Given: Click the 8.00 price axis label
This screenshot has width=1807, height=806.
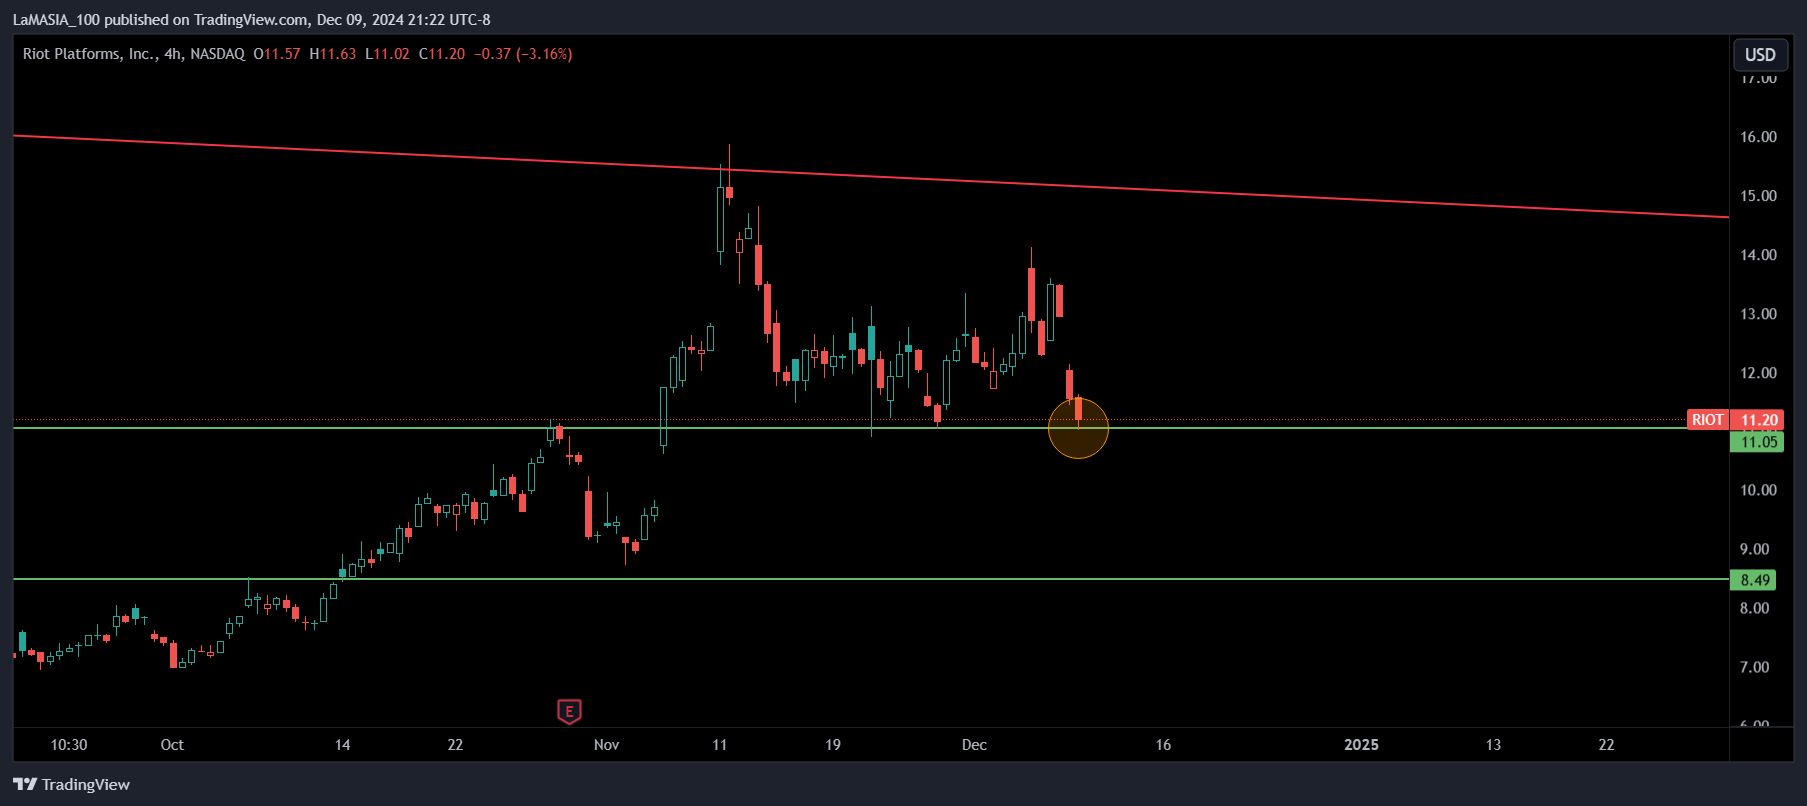Looking at the screenshot, I should (x=1754, y=608).
